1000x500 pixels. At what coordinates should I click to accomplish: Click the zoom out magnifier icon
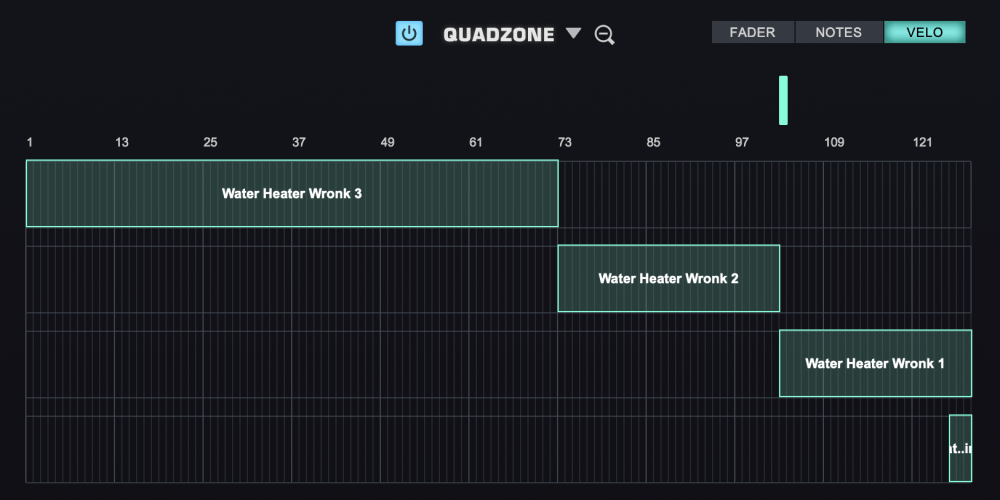point(604,34)
